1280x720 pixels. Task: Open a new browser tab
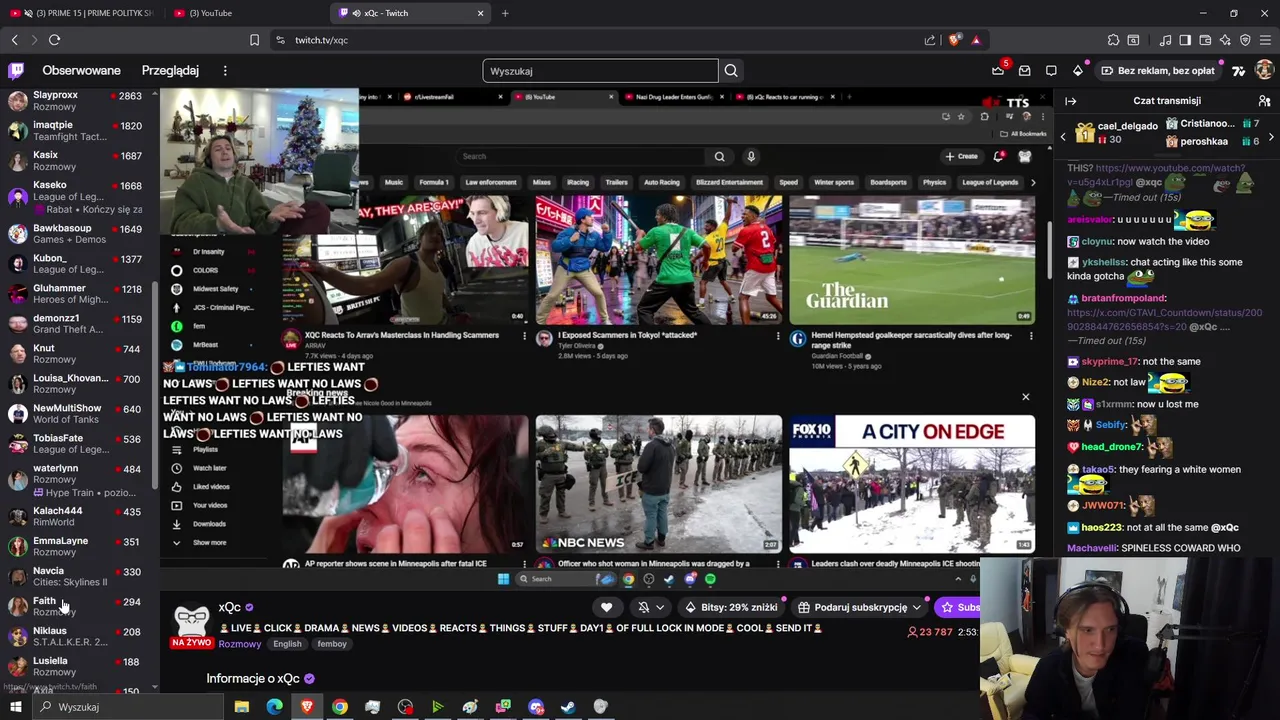[x=505, y=13]
